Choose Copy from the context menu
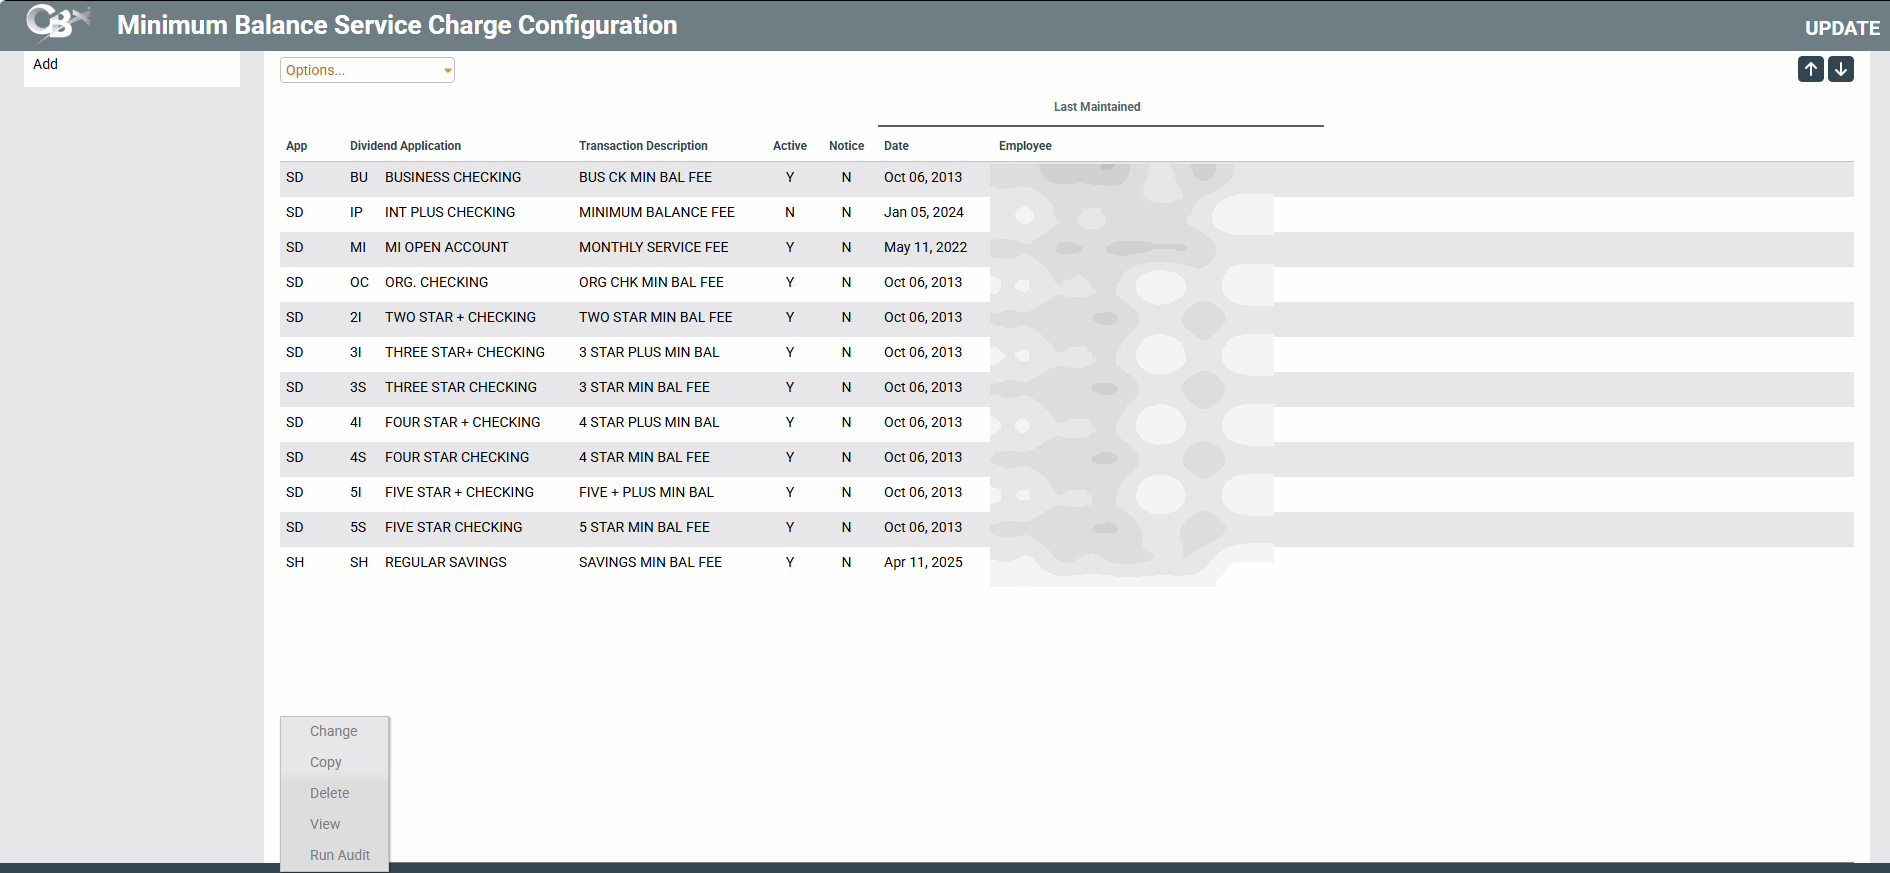 [x=325, y=762]
